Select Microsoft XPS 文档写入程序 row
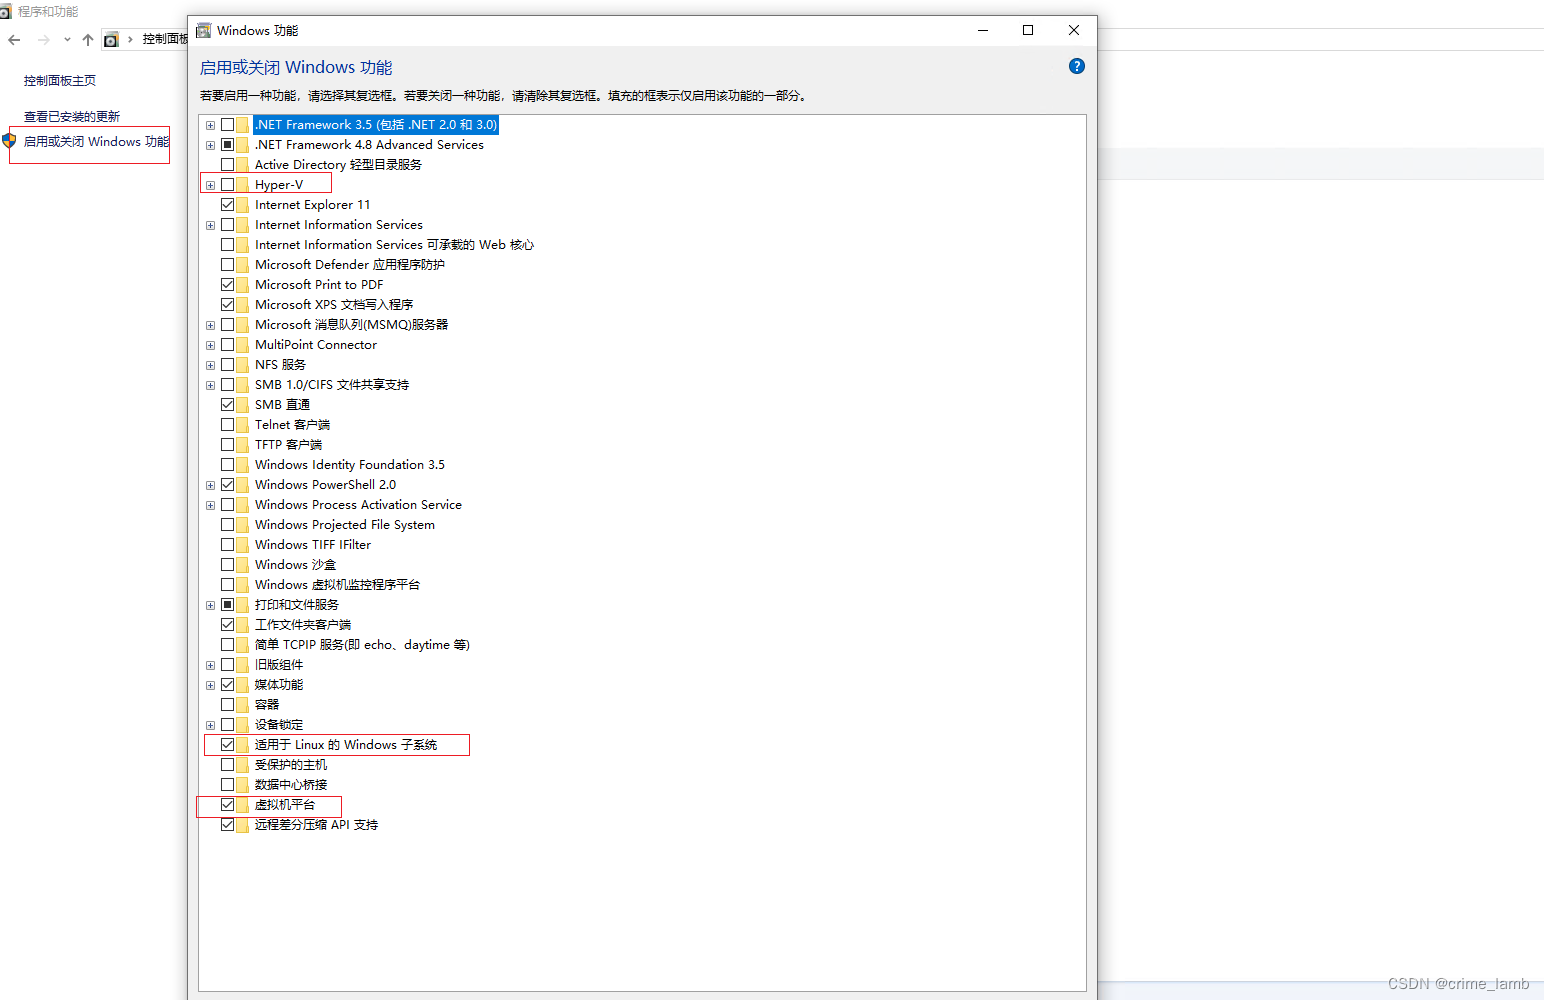The width and height of the screenshot is (1544, 1000). pos(334,305)
